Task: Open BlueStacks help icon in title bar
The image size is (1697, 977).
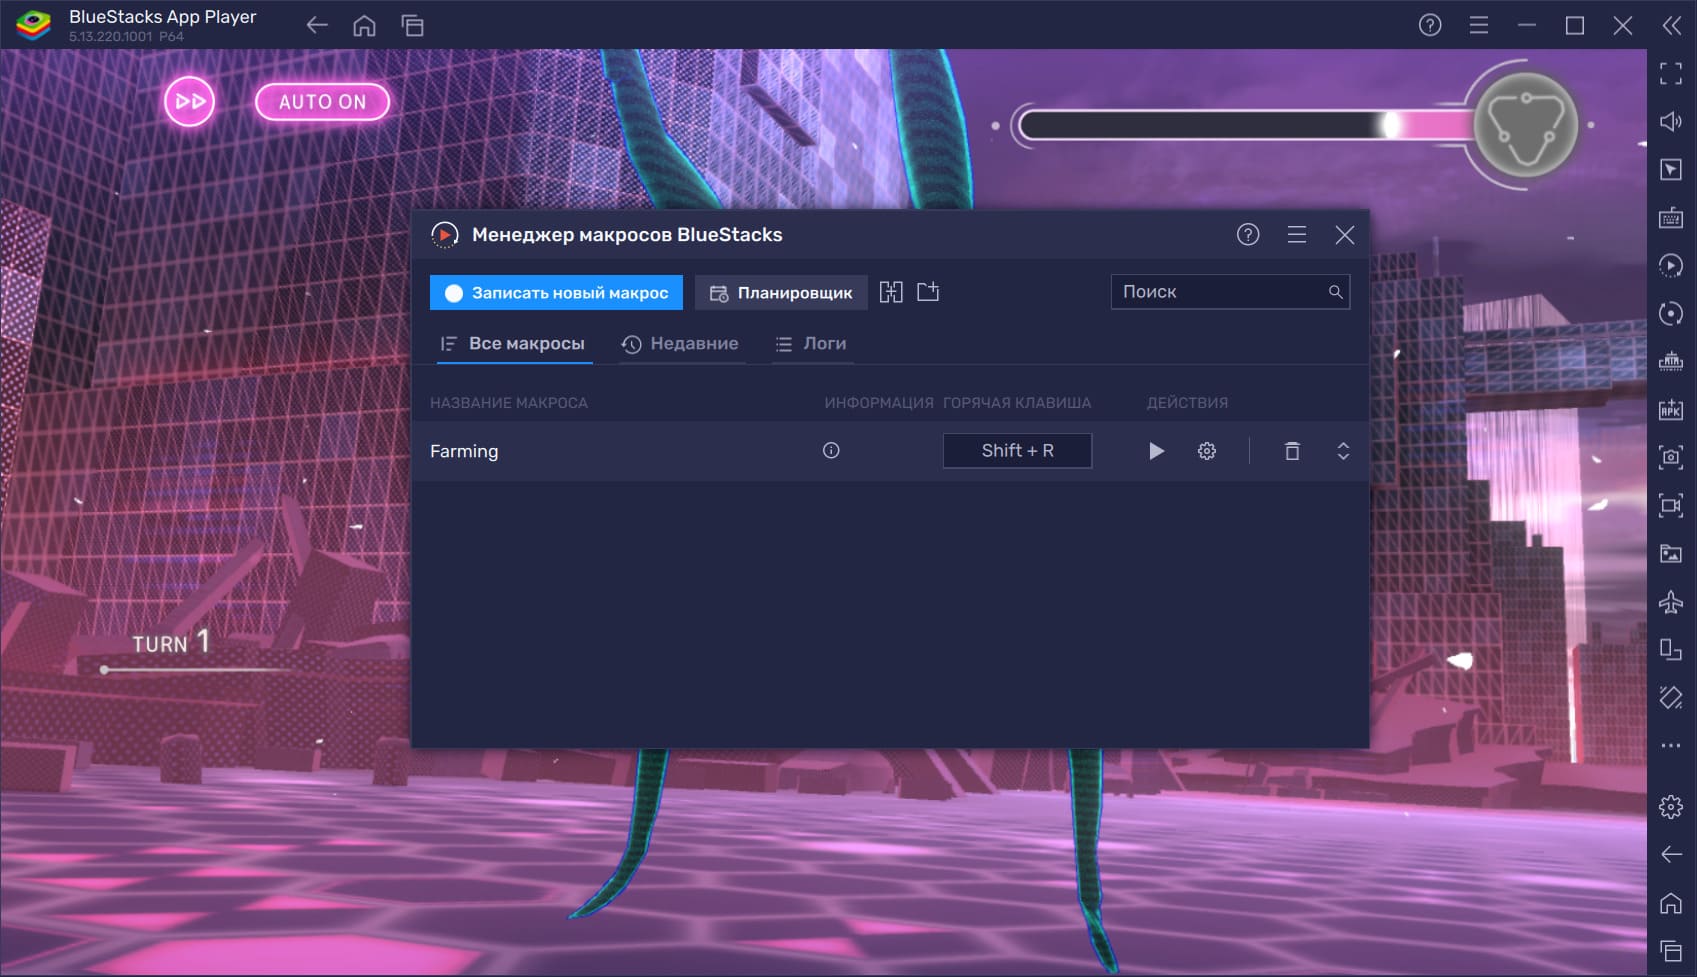Action: [x=1430, y=25]
